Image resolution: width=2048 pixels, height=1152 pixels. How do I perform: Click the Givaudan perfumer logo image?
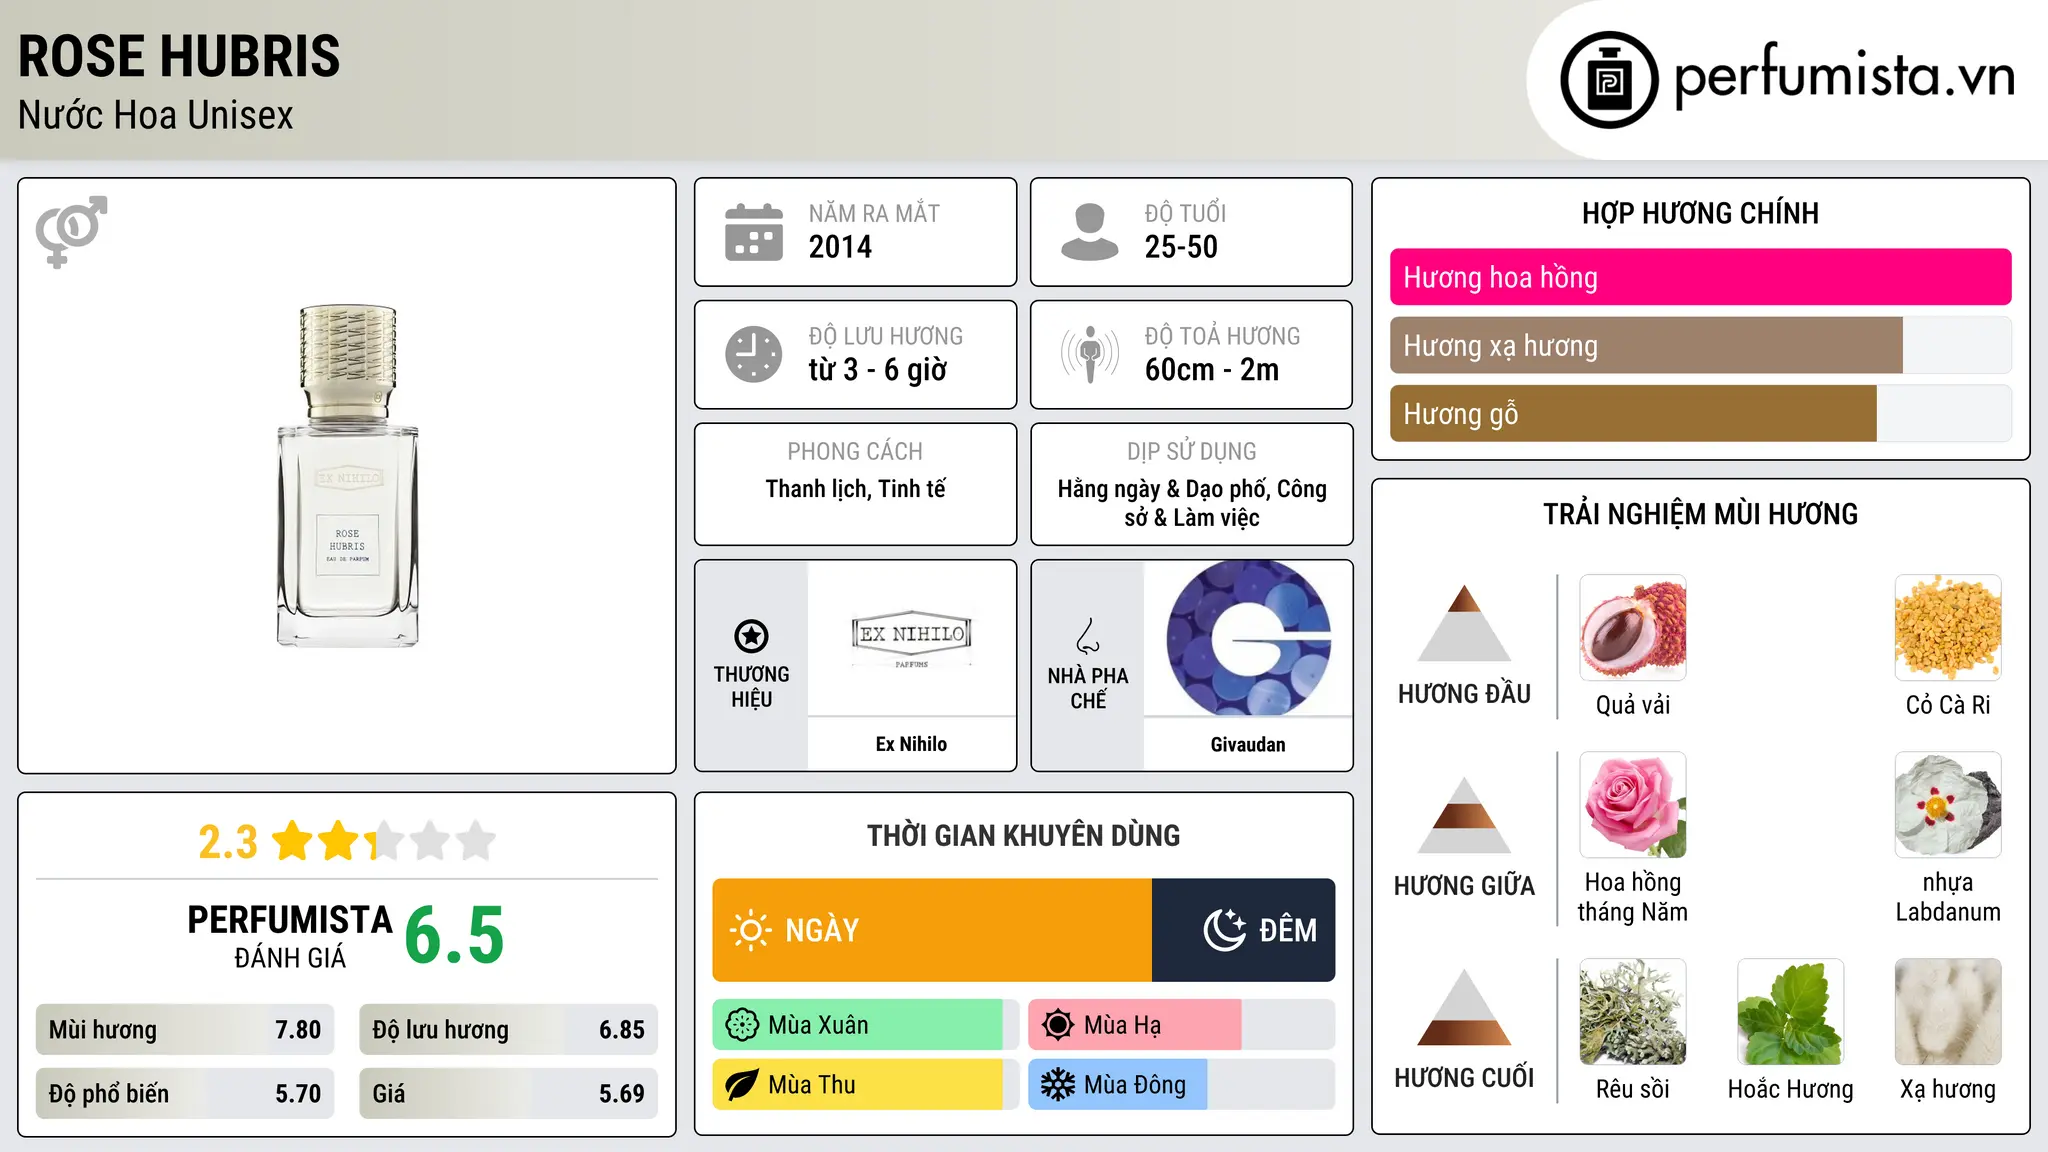click(x=1248, y=638)
